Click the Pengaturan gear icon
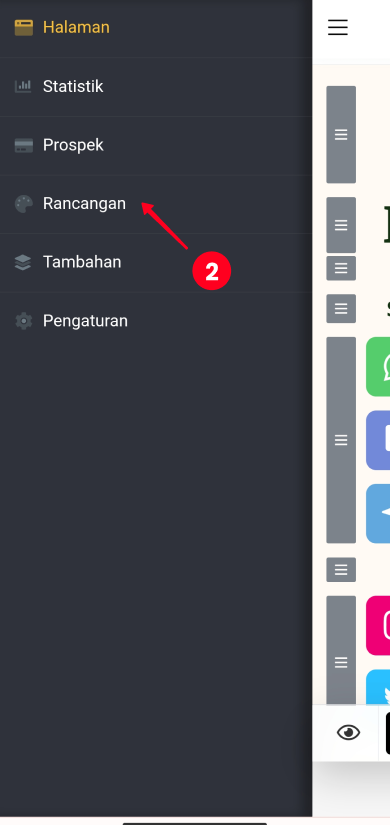Image resolution: width=390 pixels, height=825 pixels. 23,321
